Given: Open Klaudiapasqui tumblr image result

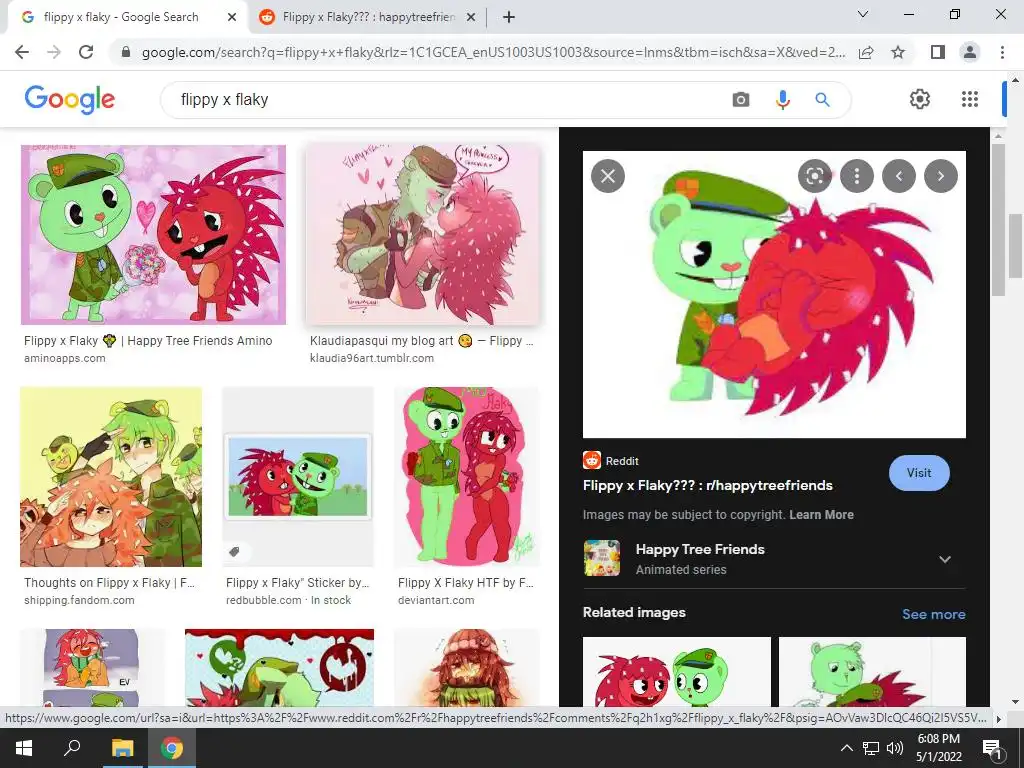Looking at the screenshot, I should tap(423, 234).
